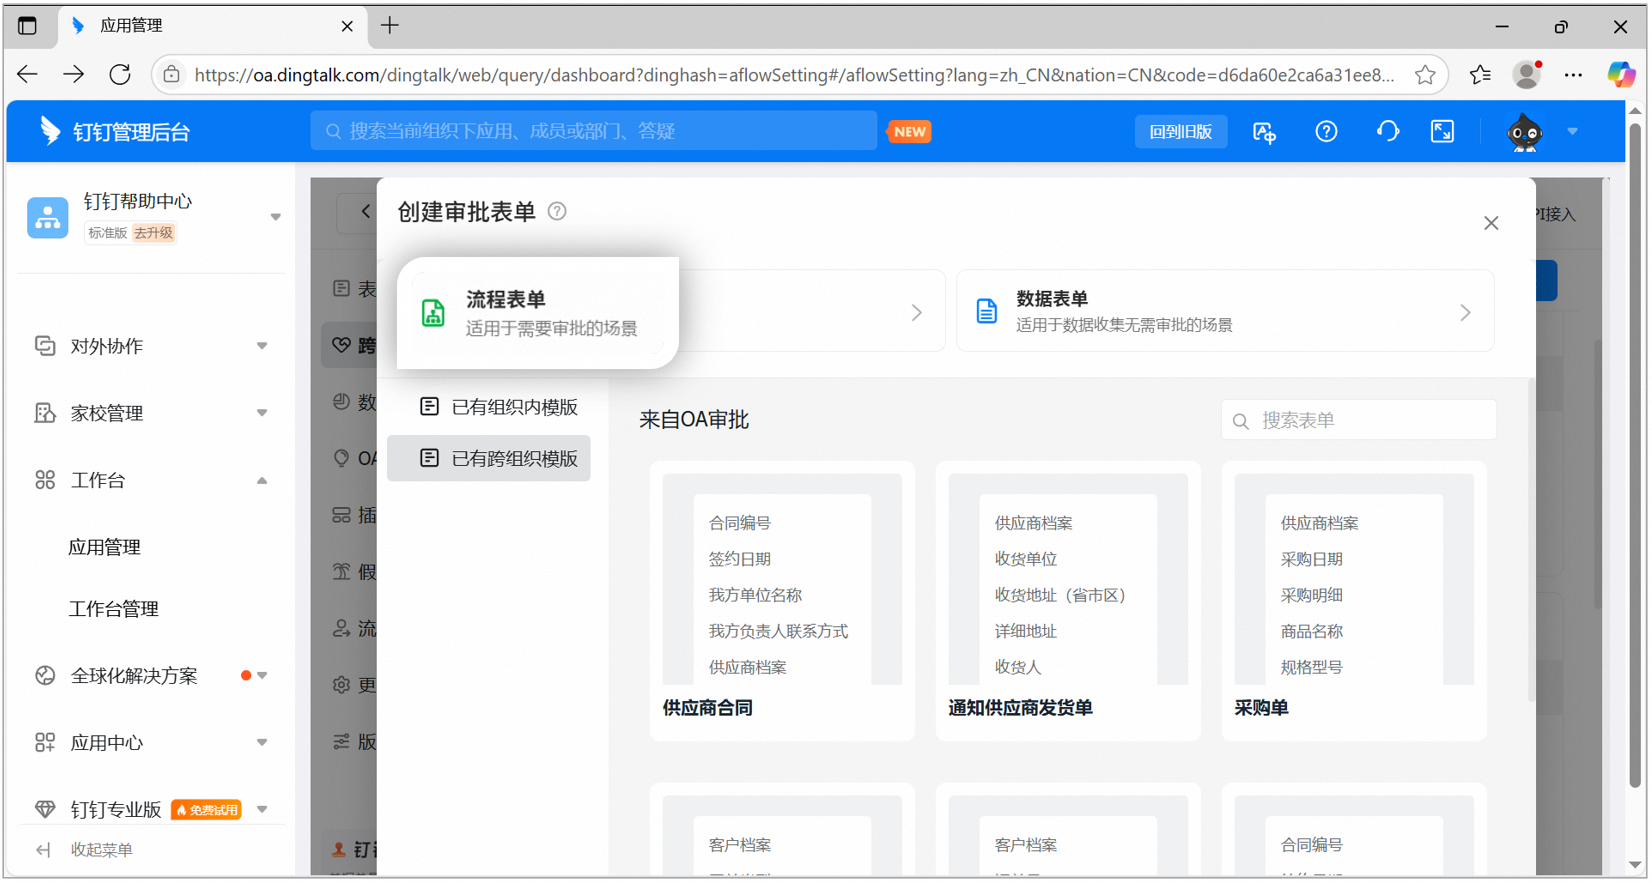Select the 供应商合同 template thumbnail
The image size is (1652, 883).
(x=782, y=579)
